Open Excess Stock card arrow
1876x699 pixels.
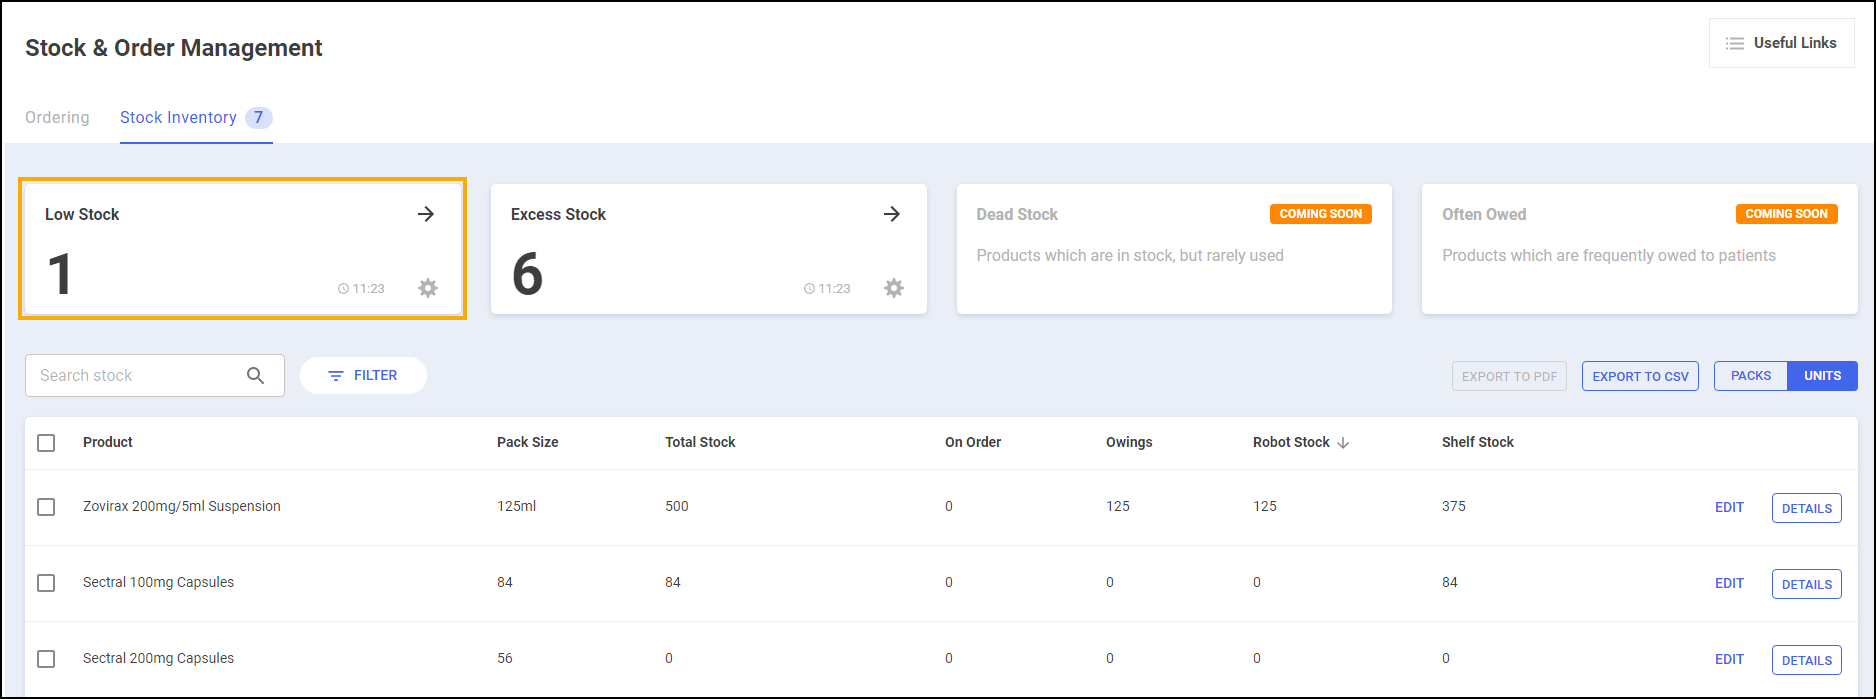[892, 214]
